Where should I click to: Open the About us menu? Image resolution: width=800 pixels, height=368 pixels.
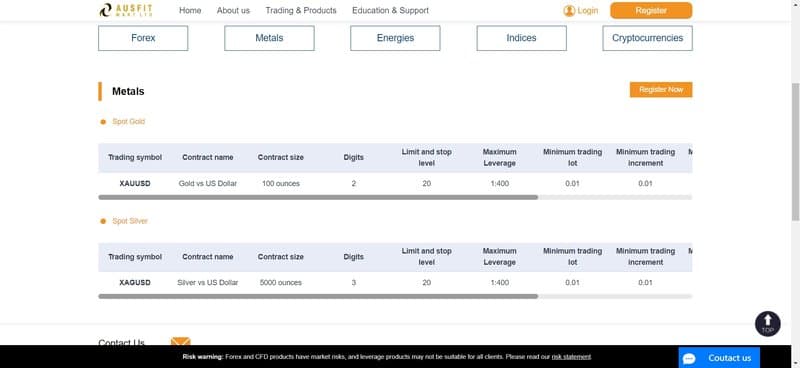(233, 10)
